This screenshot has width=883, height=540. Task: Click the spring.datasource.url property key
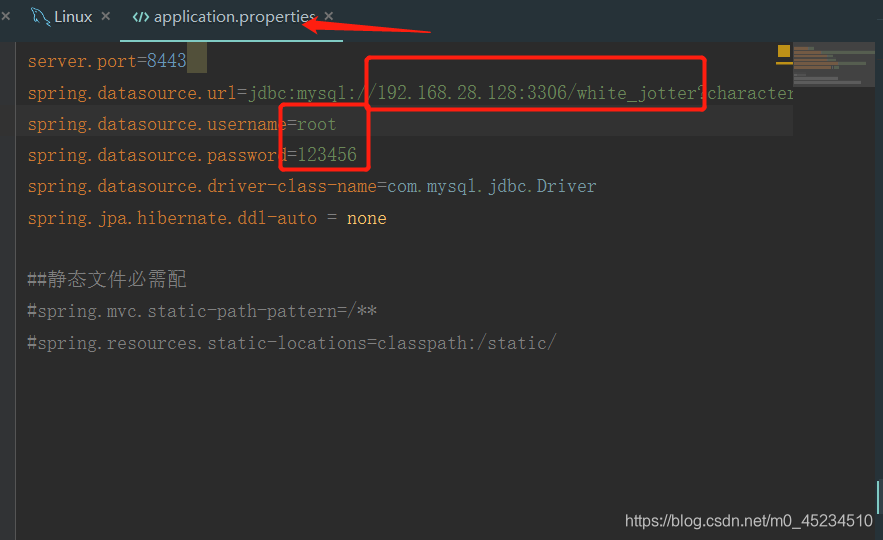pos(132,93)
